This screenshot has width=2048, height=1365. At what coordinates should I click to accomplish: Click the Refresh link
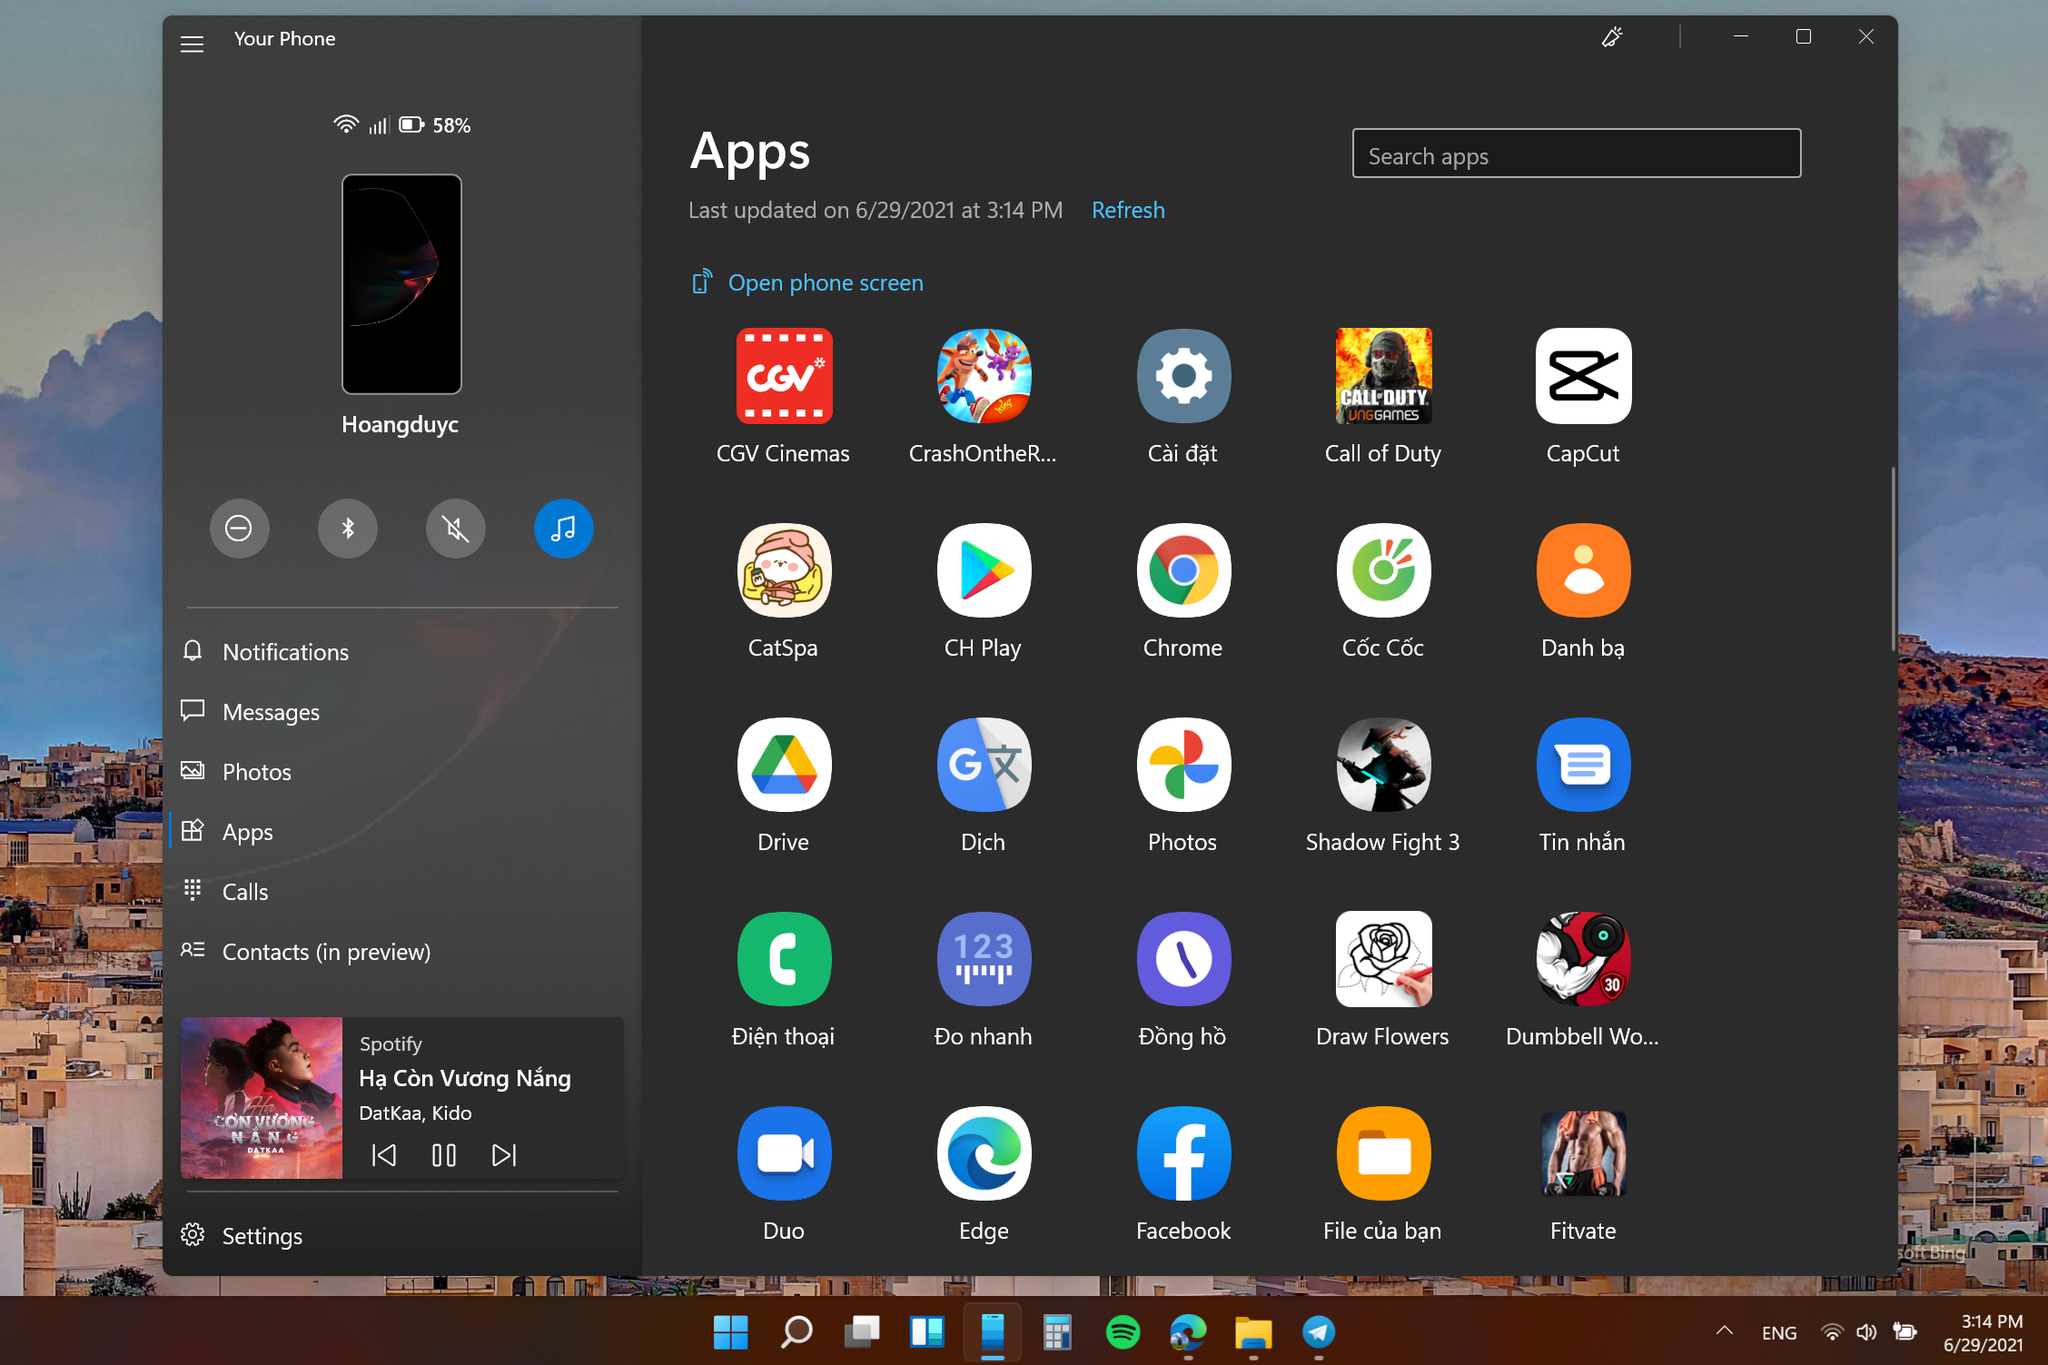pyautogui.click(x=1128, y=210)
